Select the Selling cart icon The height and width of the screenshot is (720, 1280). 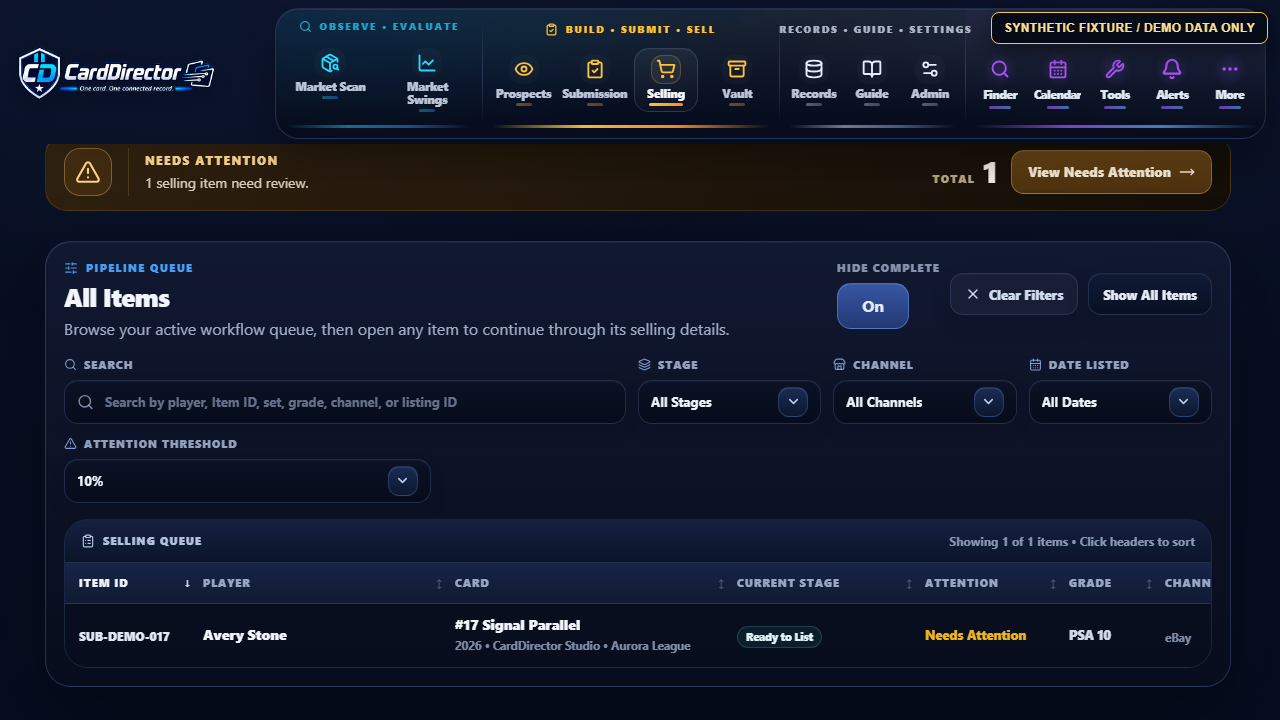pos(665,69)
